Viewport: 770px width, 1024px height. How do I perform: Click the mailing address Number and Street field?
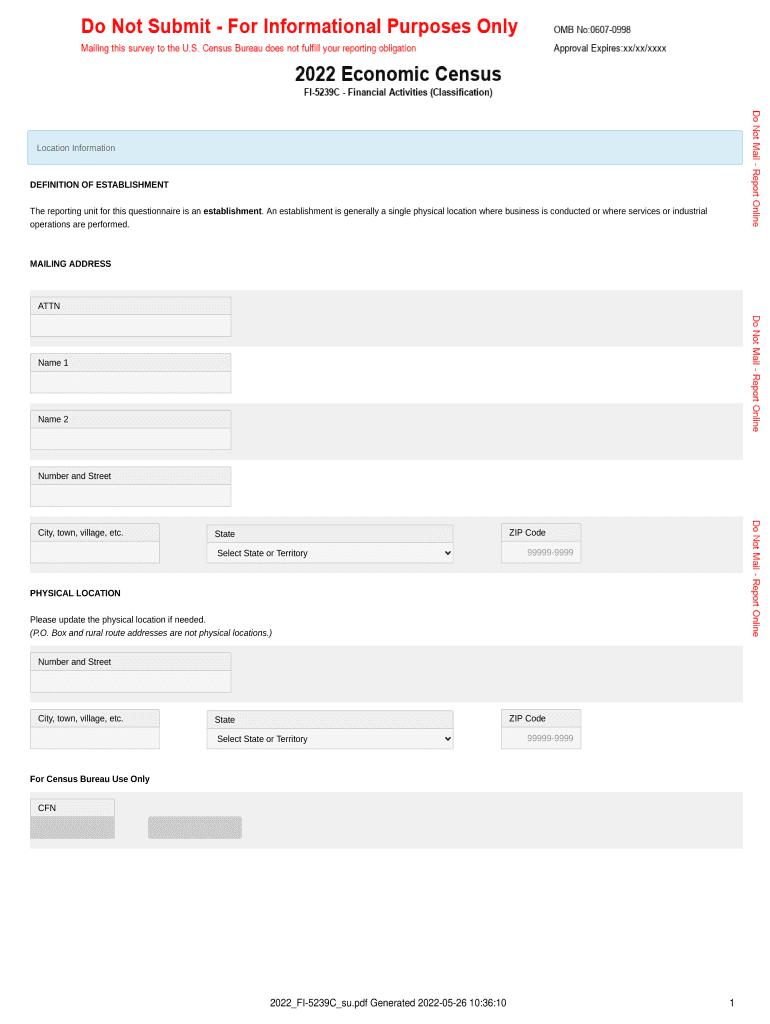[130, 496]
